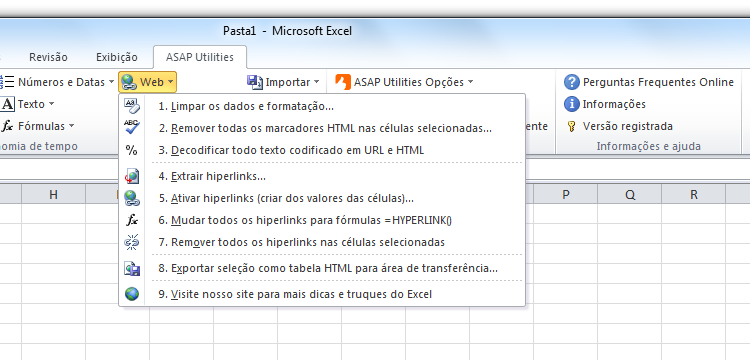Open the Números e Datas dropdown
Image resolution: width=750 pixels, height=360 pixels.
click(111, 82)
